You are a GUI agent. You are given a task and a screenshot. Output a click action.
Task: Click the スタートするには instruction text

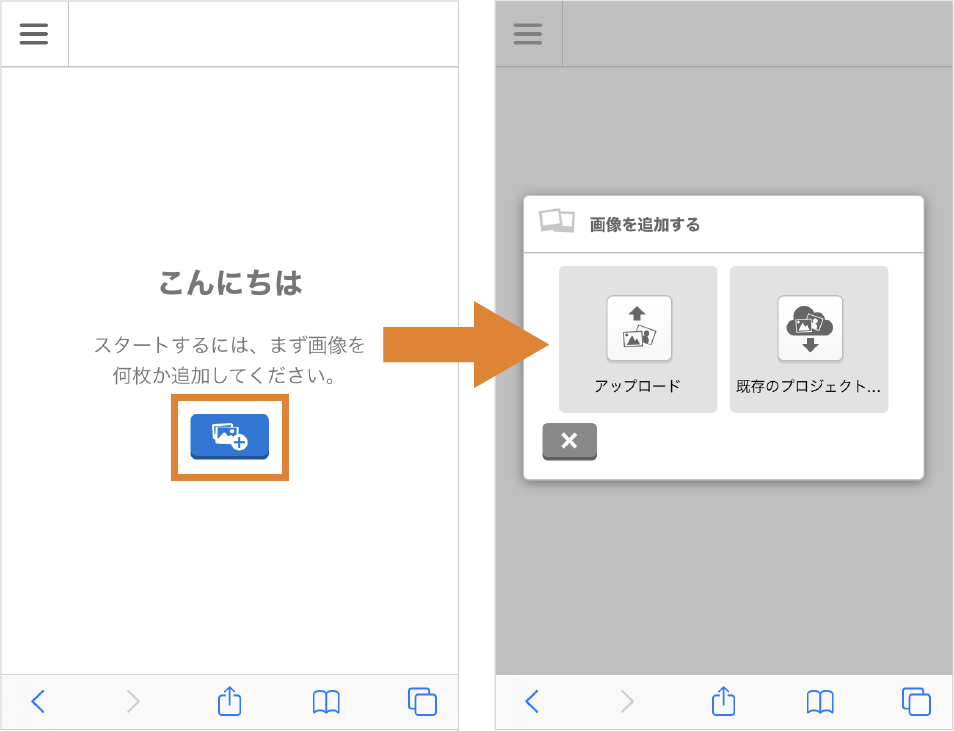(x=229, y=360)
